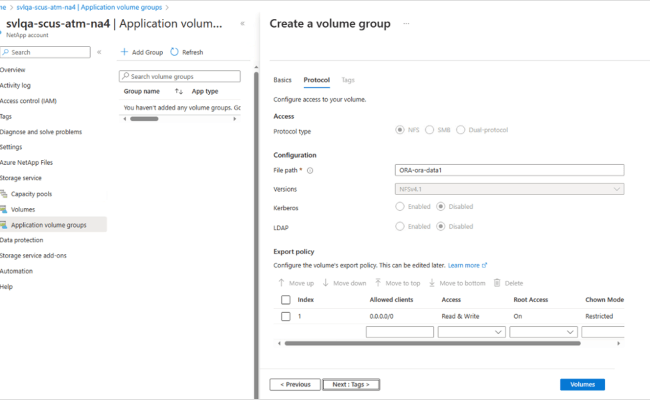The height and width of the screenshot is (400, 650).
Task: Select LDAP Disabled radio button
Action: pyautogui.click(x=441, y=226)
